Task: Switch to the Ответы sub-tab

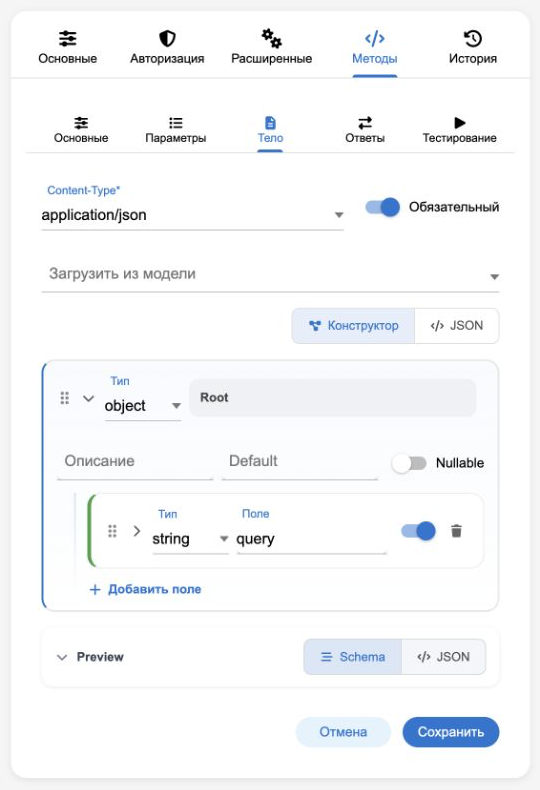Action: coord(365,130)
